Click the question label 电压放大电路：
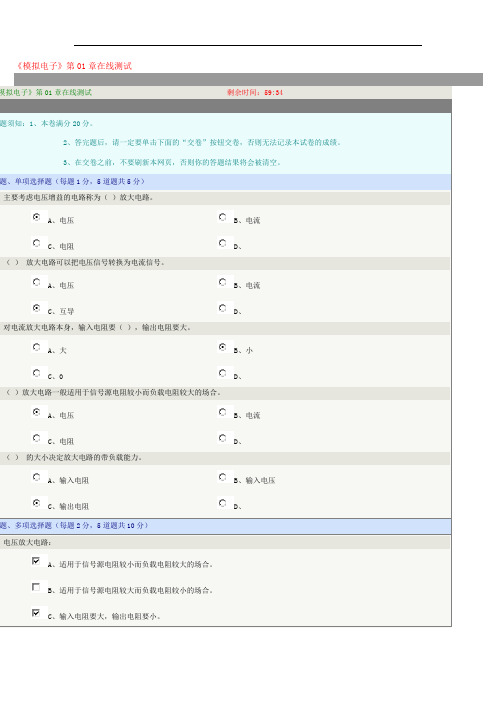The image size is (496, 702). 27,542
